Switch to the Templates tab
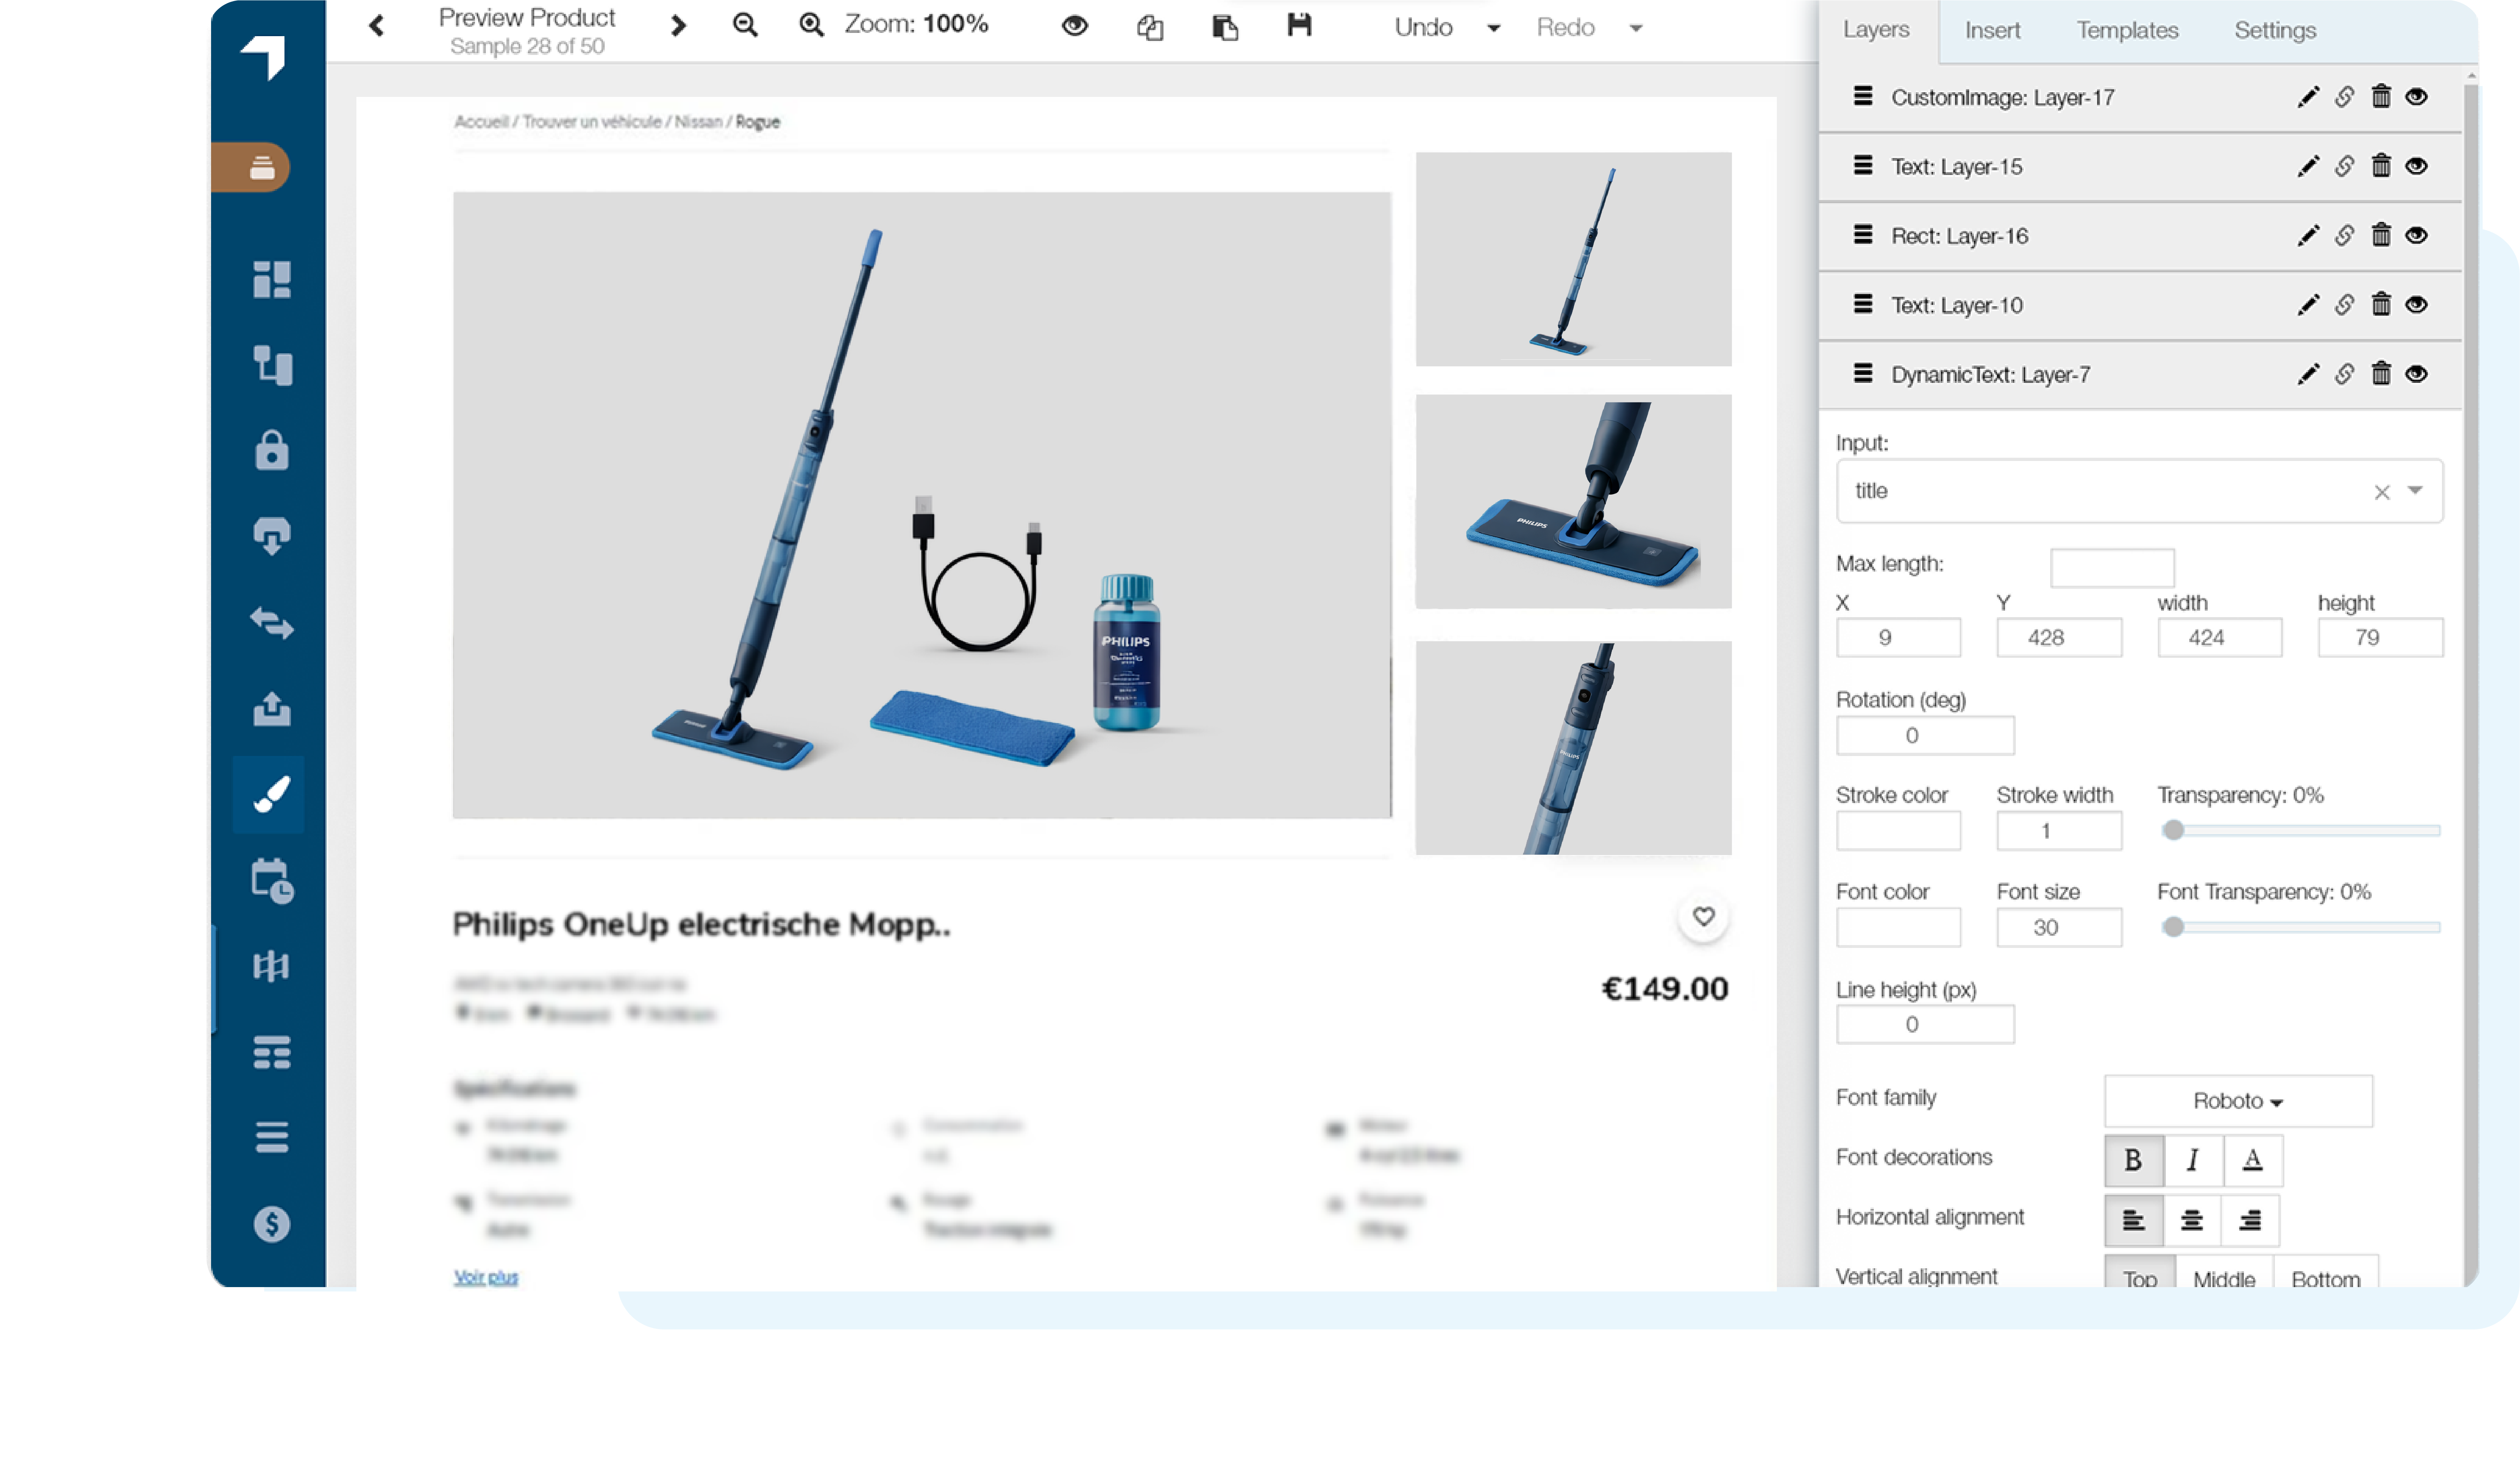This screenshot has width=2520, height=1461. click(x=2126, y=30)
